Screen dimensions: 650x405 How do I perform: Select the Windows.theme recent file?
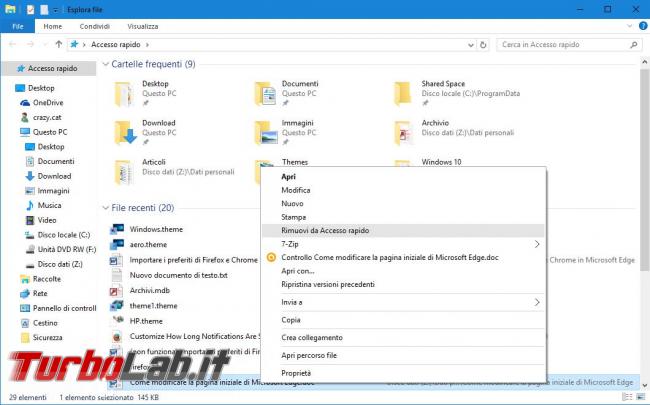[x=147, y=229]
